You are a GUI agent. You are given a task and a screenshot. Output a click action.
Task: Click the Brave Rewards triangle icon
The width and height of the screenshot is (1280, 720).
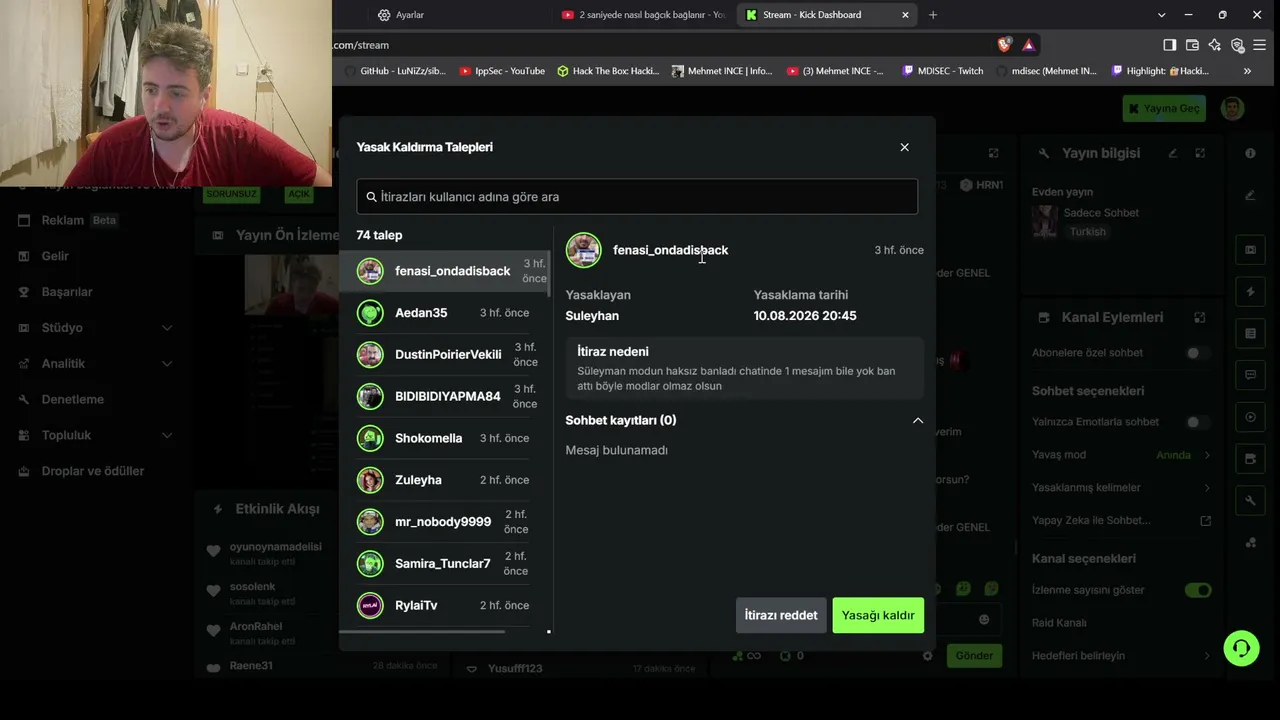(x=1028, y=45)
